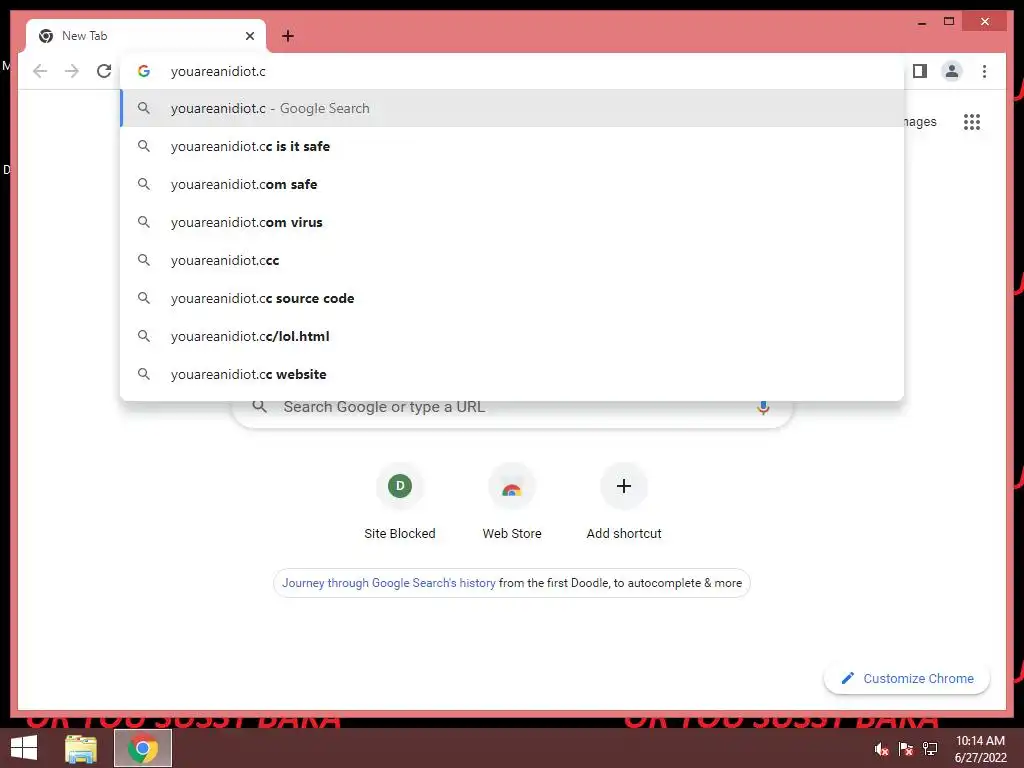Choose suggestion 'youareanidiot.cc website'
This screenshot has width=1024, height=768.
513,374
